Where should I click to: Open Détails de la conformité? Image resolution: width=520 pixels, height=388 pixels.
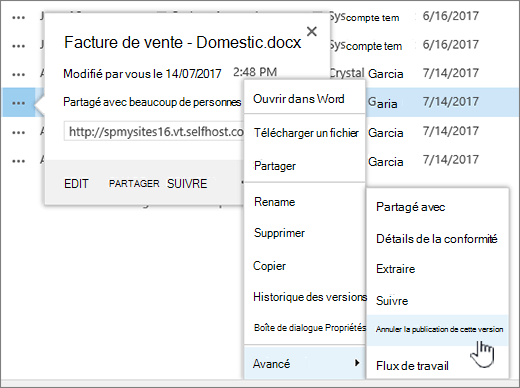[437, 239]
